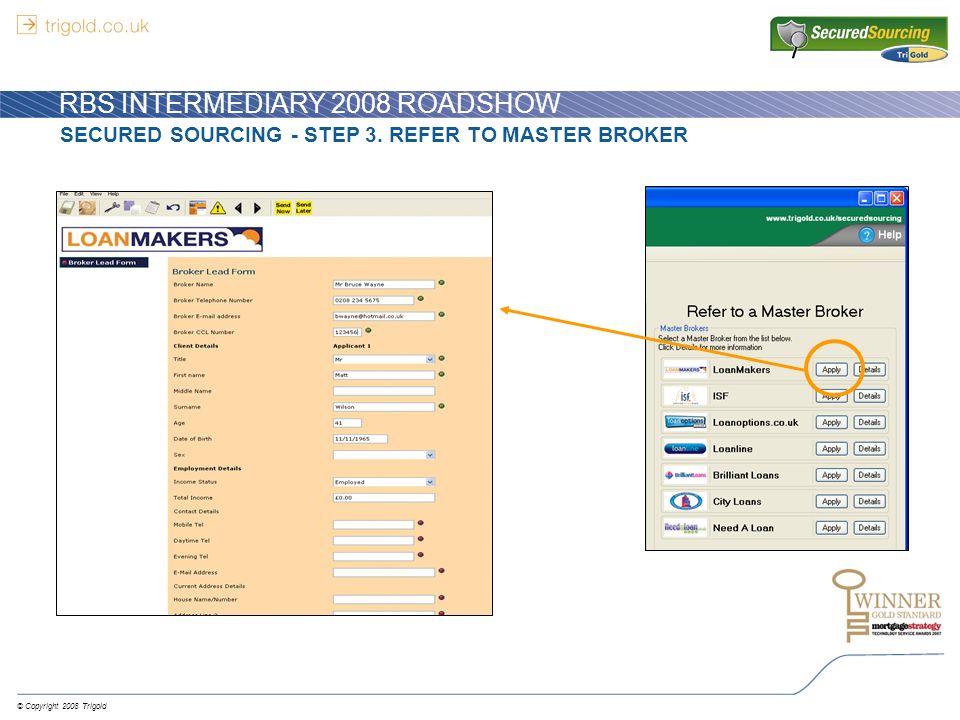960x720 pixels.
Task: Click the First name field
Action: pyautogui.click(x=384, y=375)
